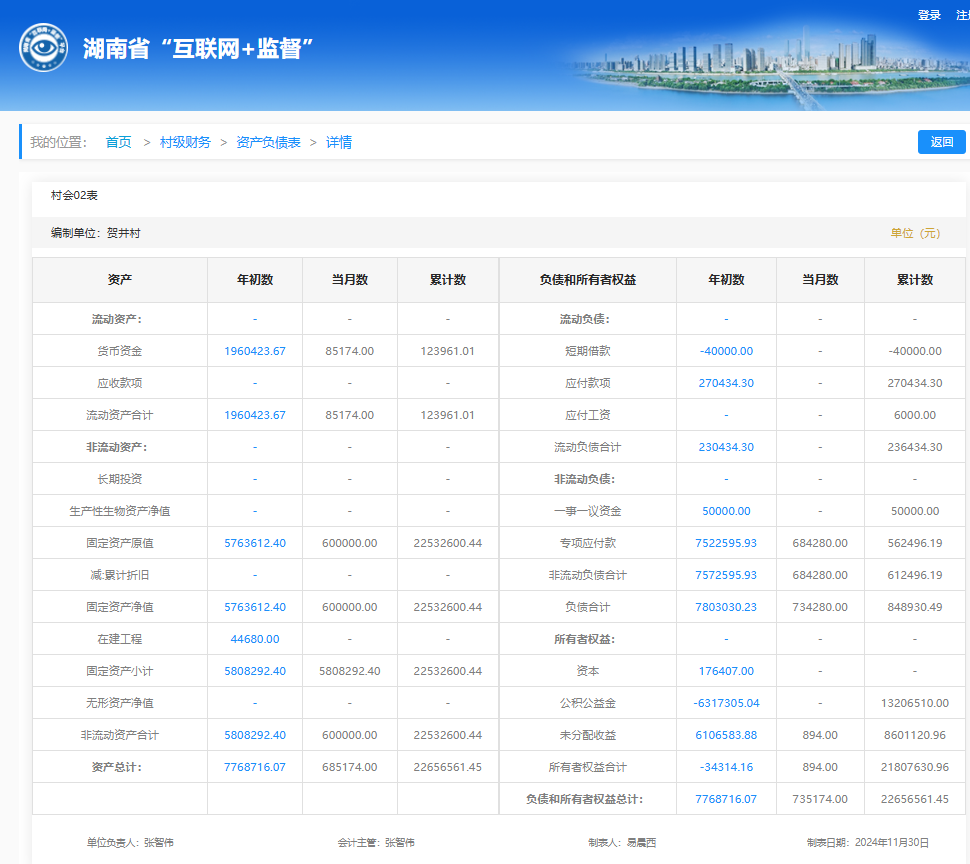Open 一事一议资金 opening balance 50000.00
The width and height of the screenshot is (970, 864).
tap(726, 511)
